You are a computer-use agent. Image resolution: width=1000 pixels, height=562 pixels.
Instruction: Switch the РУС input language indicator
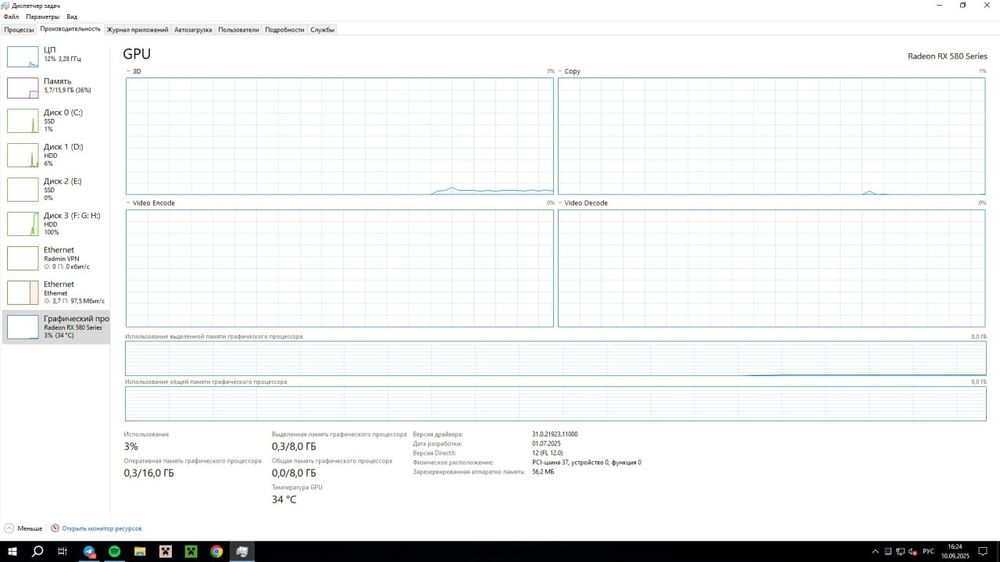click(x=929, y=552)
